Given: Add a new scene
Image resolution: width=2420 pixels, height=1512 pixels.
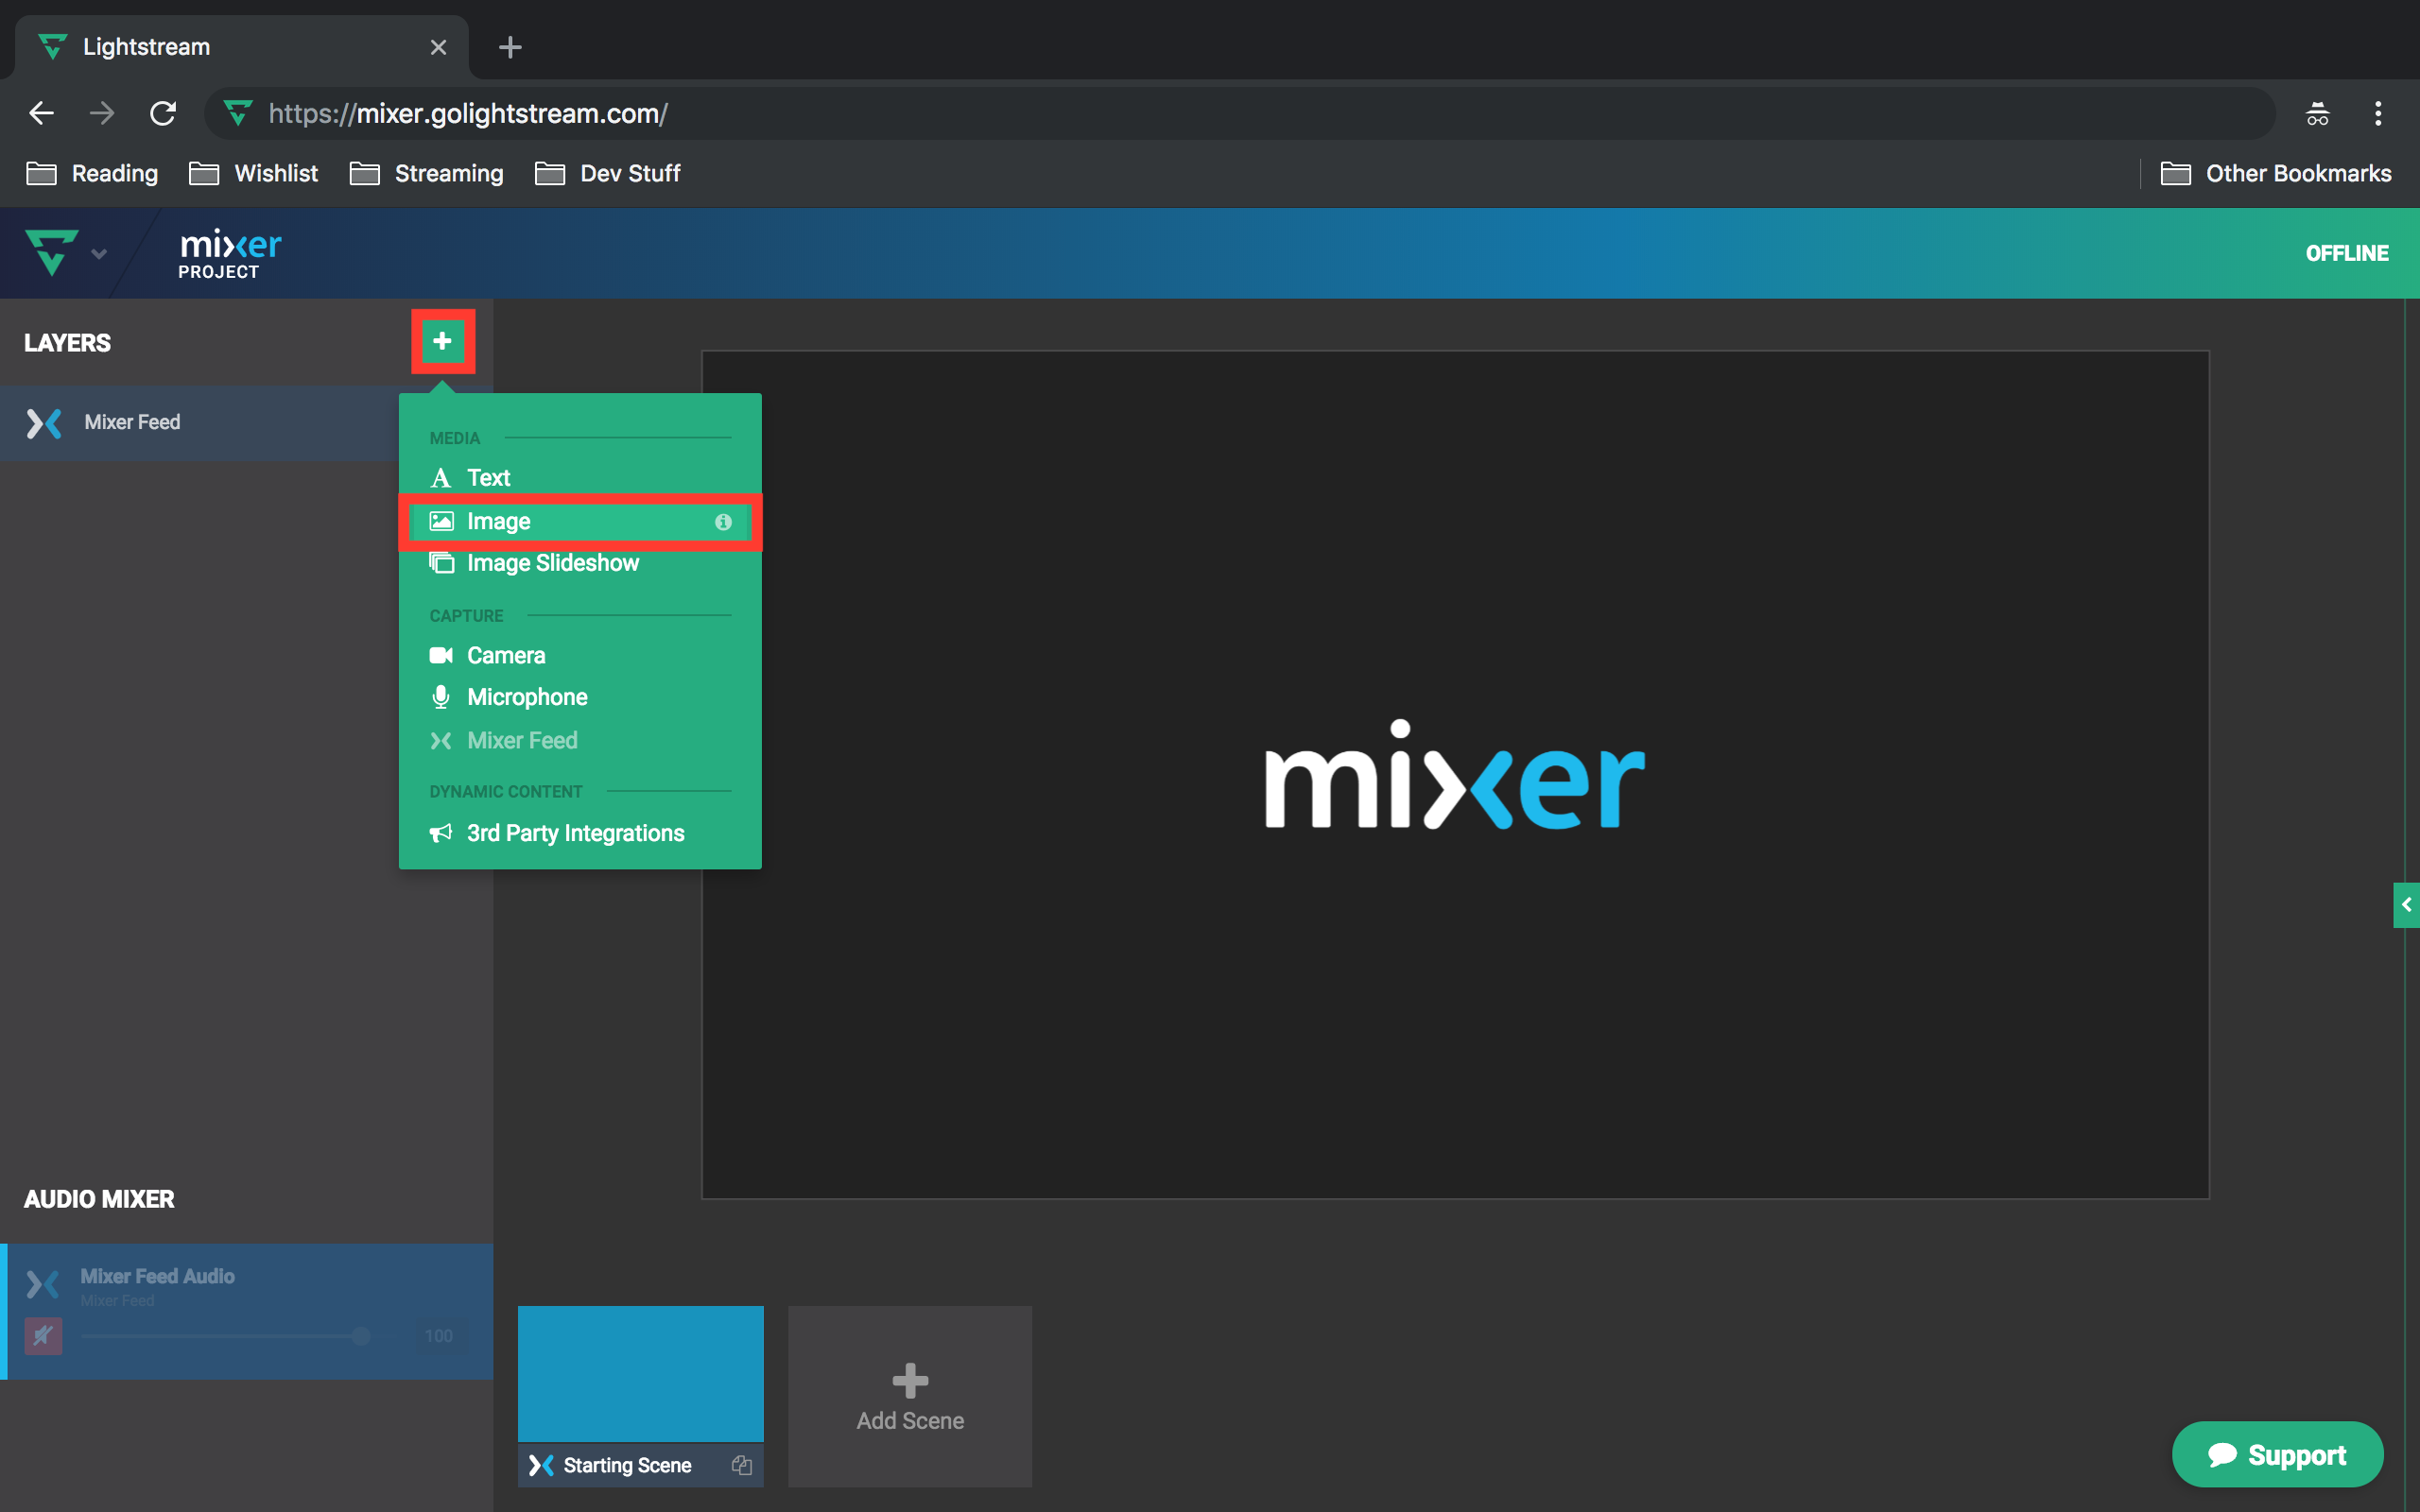Looking at the screenshot, I should click(x=909, y=1395).
